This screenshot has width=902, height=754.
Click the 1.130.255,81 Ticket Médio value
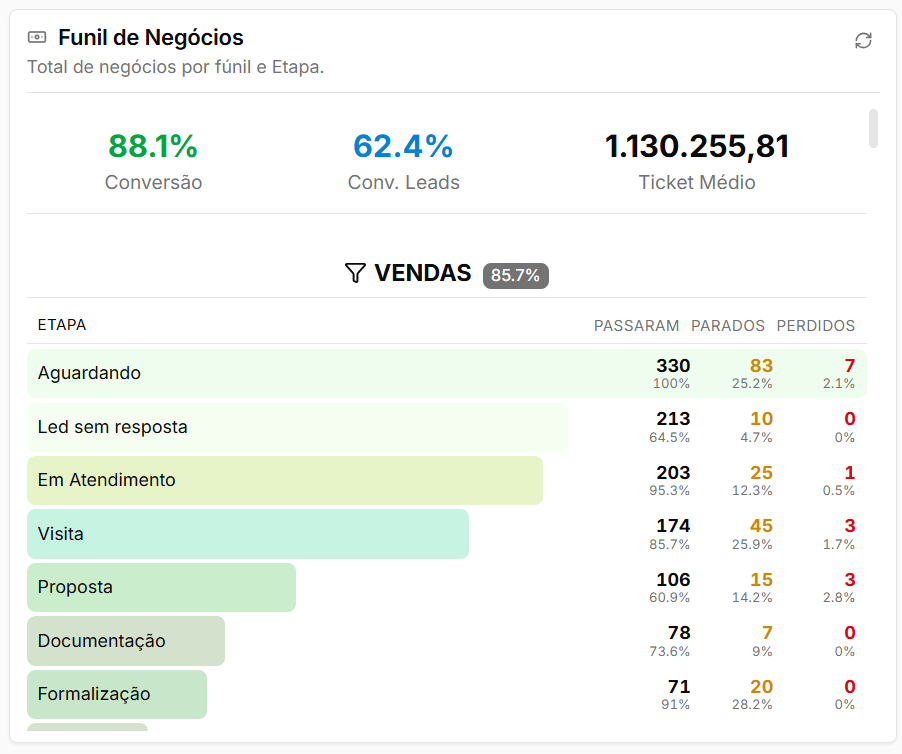click(x=697, y=146)
